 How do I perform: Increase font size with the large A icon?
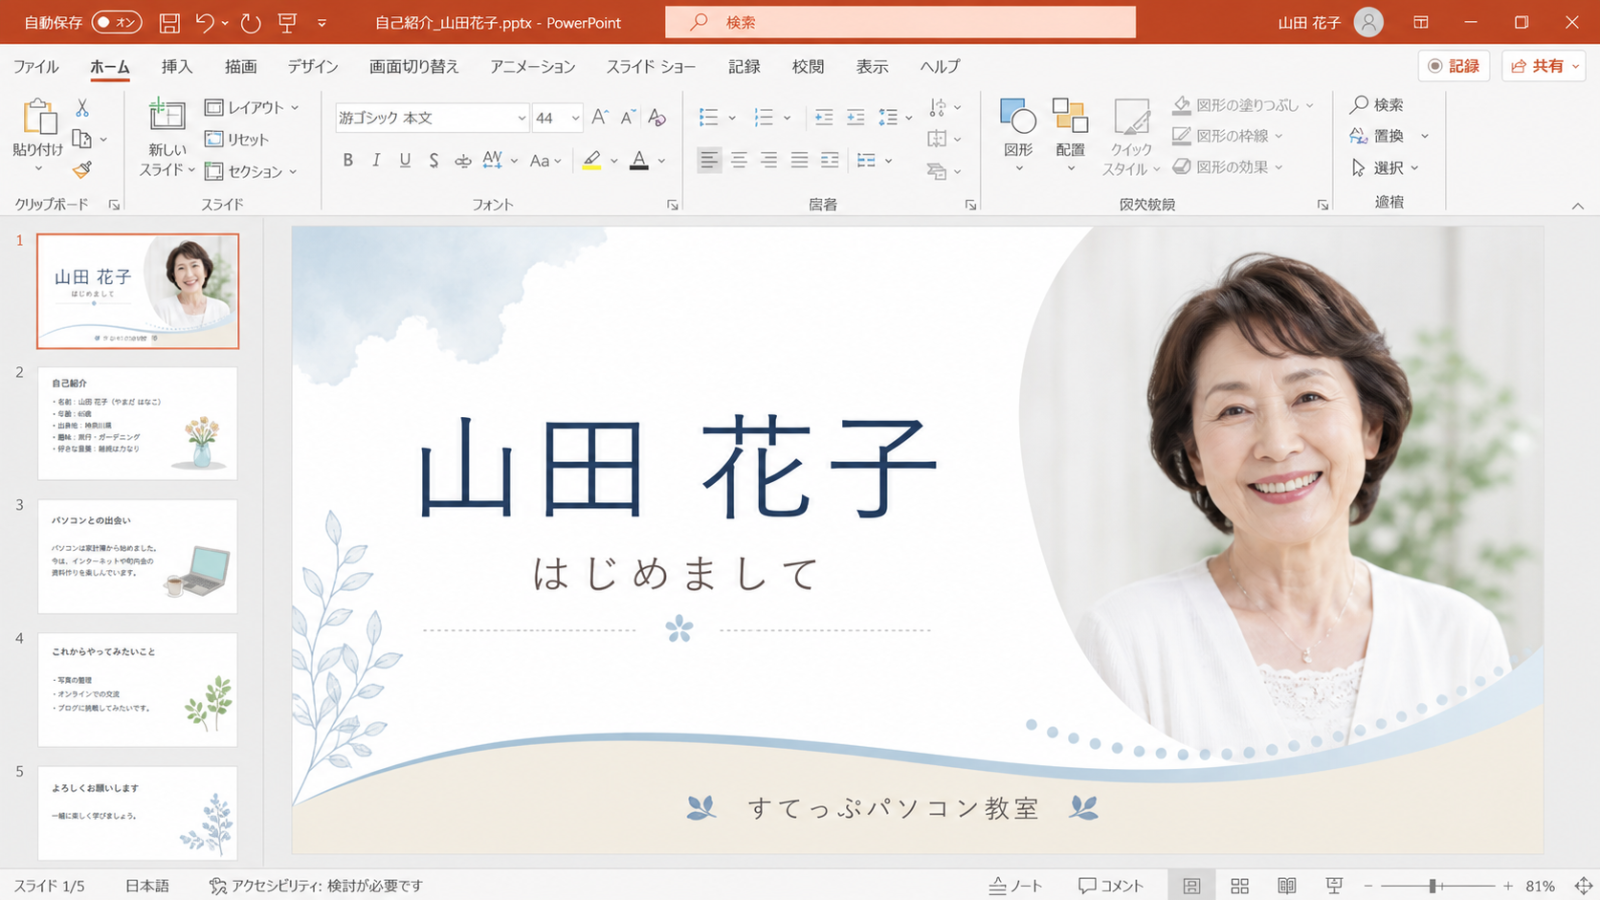[x=599, y=117]
